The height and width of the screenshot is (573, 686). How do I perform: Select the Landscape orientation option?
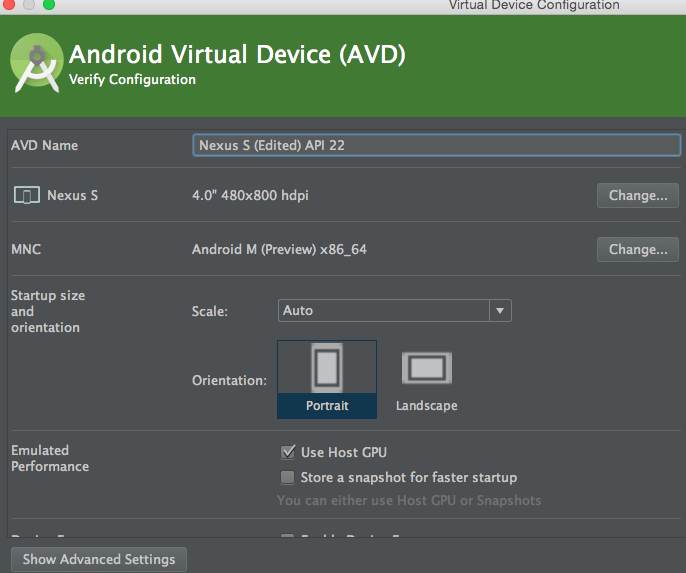point(427,381)
